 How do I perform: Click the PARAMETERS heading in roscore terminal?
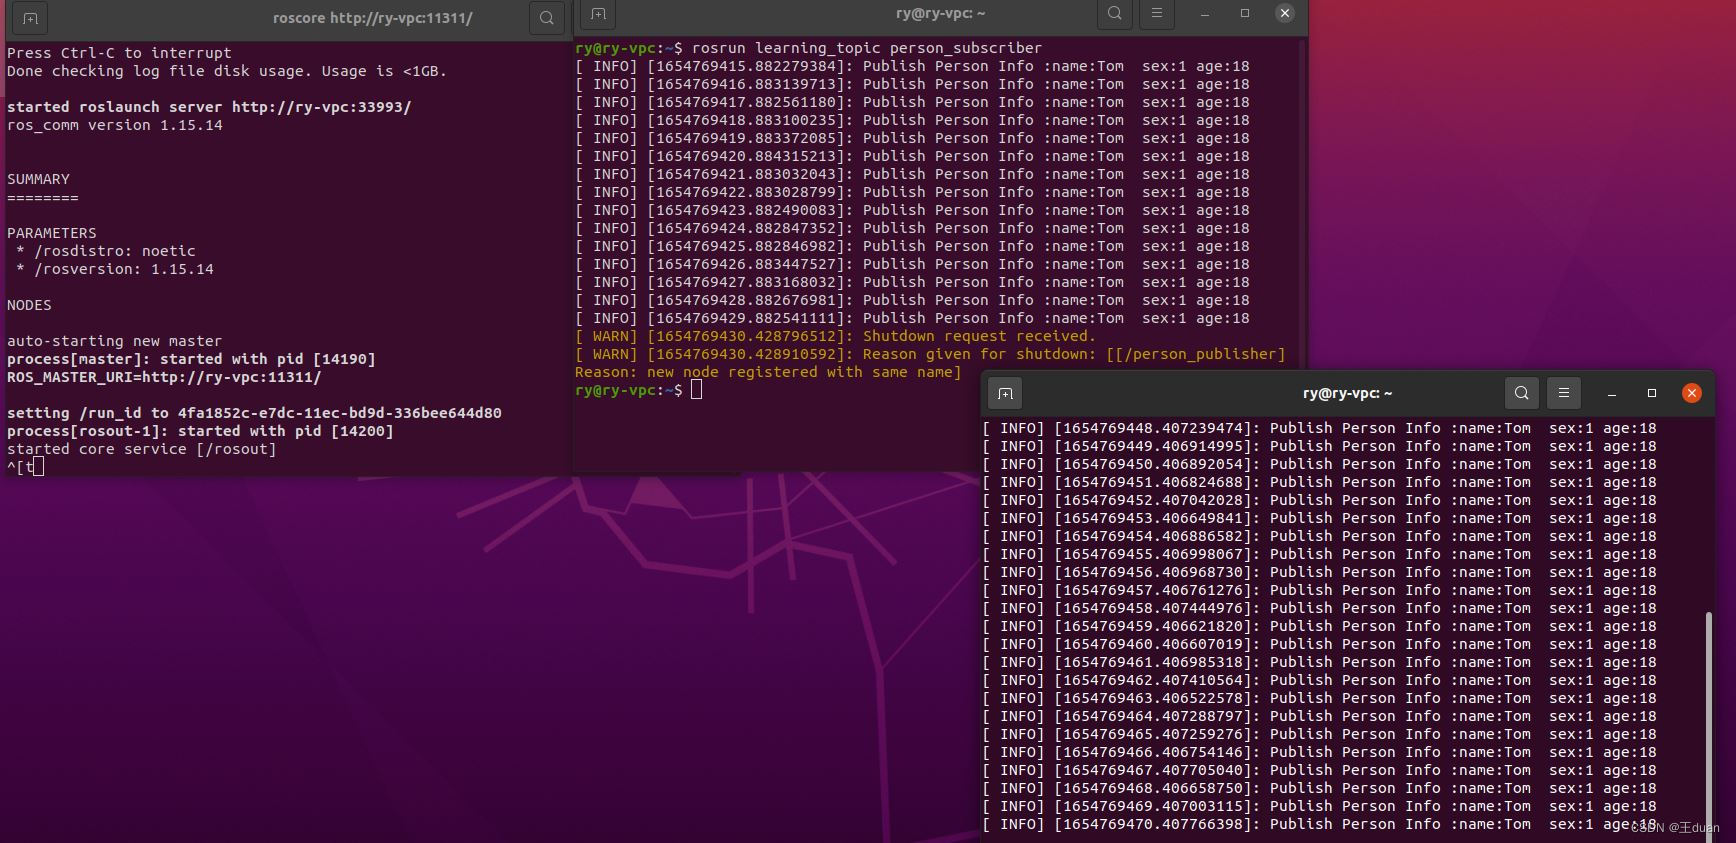pos(52,233)
